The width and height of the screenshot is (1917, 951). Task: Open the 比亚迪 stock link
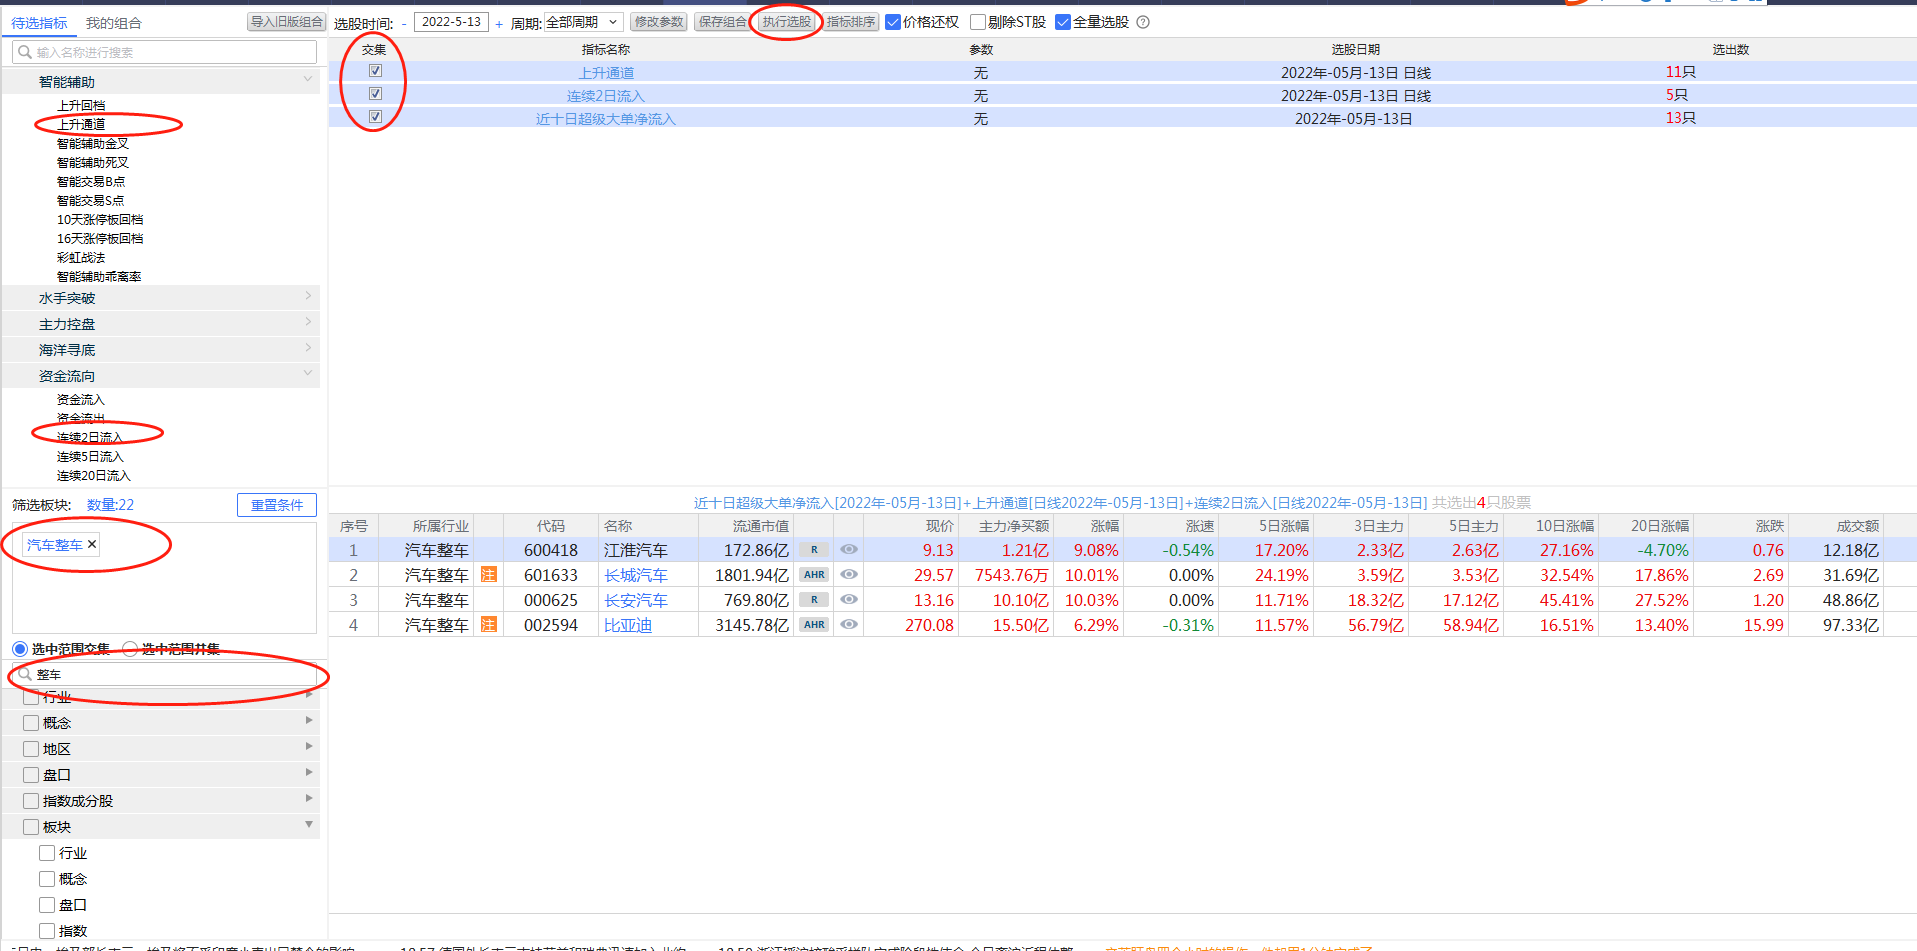coord(628,625)
